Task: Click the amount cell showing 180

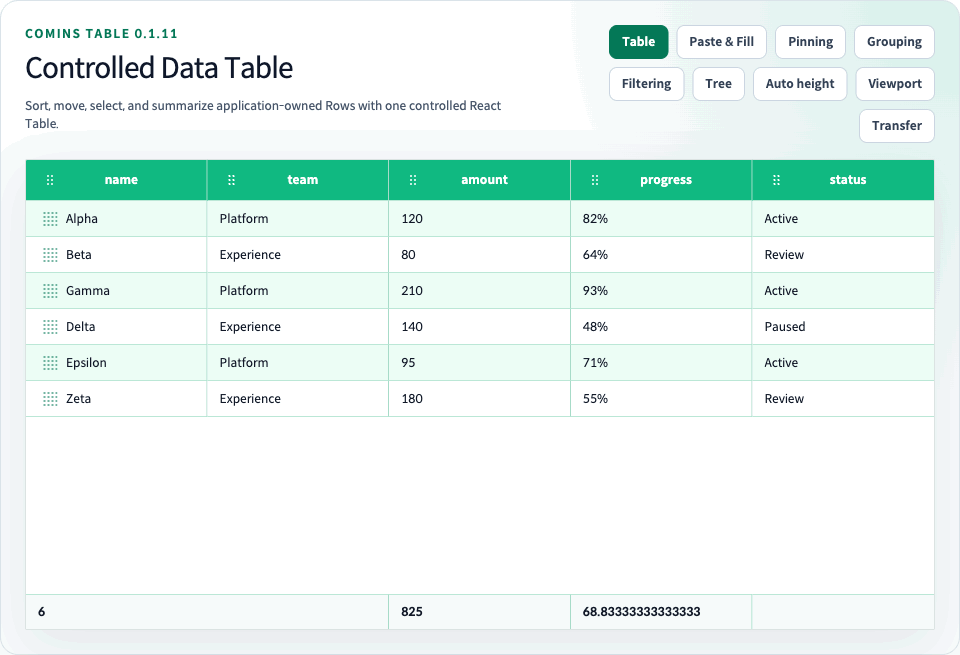Action: tap(479, 399)
